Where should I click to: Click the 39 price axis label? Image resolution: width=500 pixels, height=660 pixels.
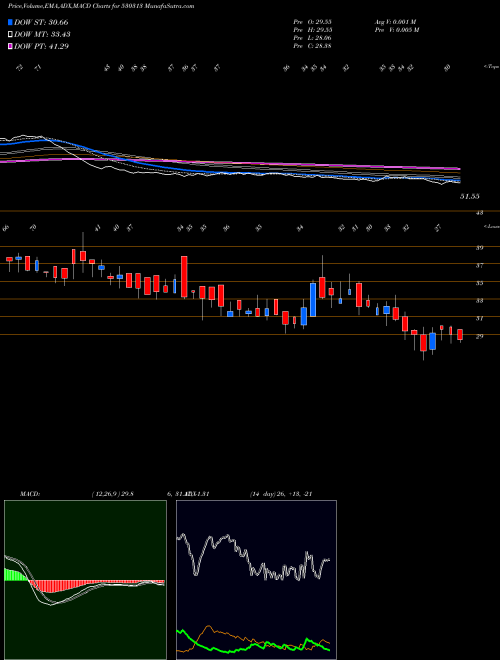point(479,248)
